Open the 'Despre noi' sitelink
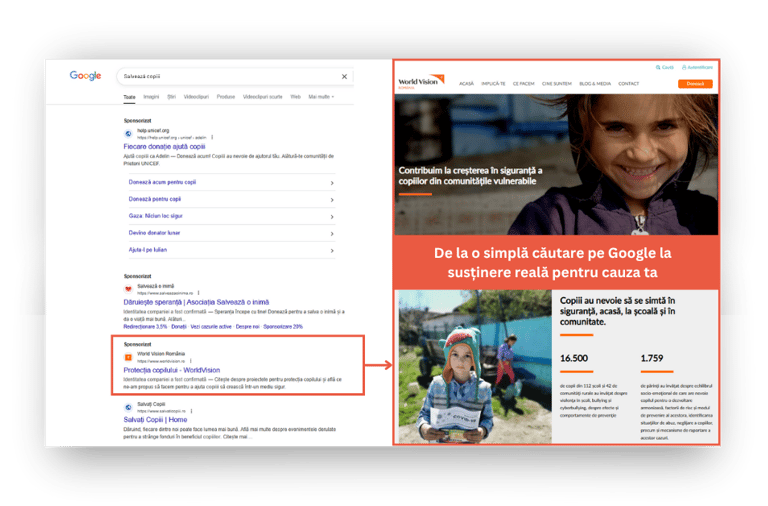This screenshot has height=506, width=768. tap(247, 327)
